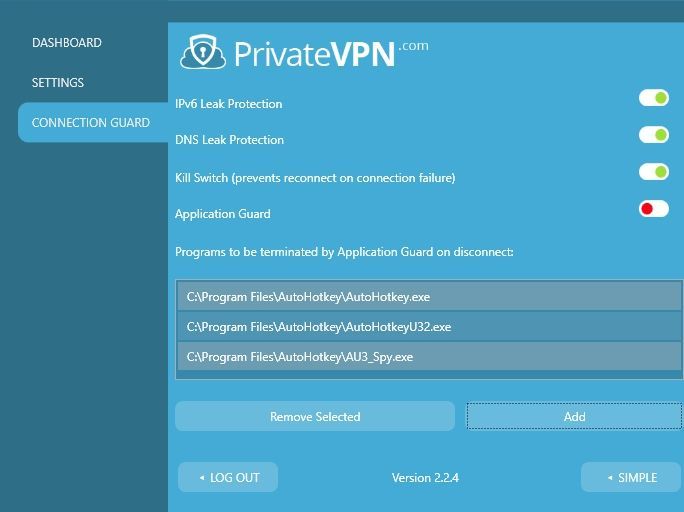Viewport: 684px width, 512px height.
Task: Disable IPv6 Leak Protection toggle
Action: (653, 98)
